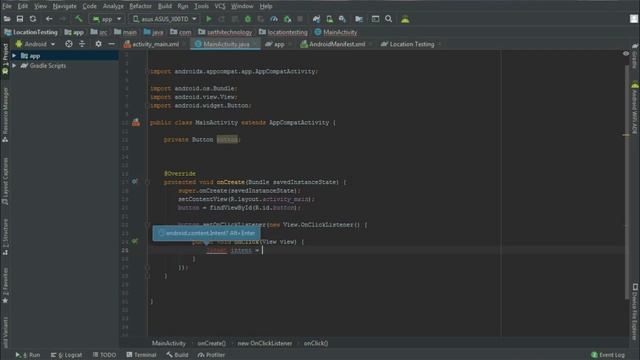Click the onCreate() breadcrumb at bottom
The width and height of the screenshot is (640, 360).
click(x=211, y=343)
